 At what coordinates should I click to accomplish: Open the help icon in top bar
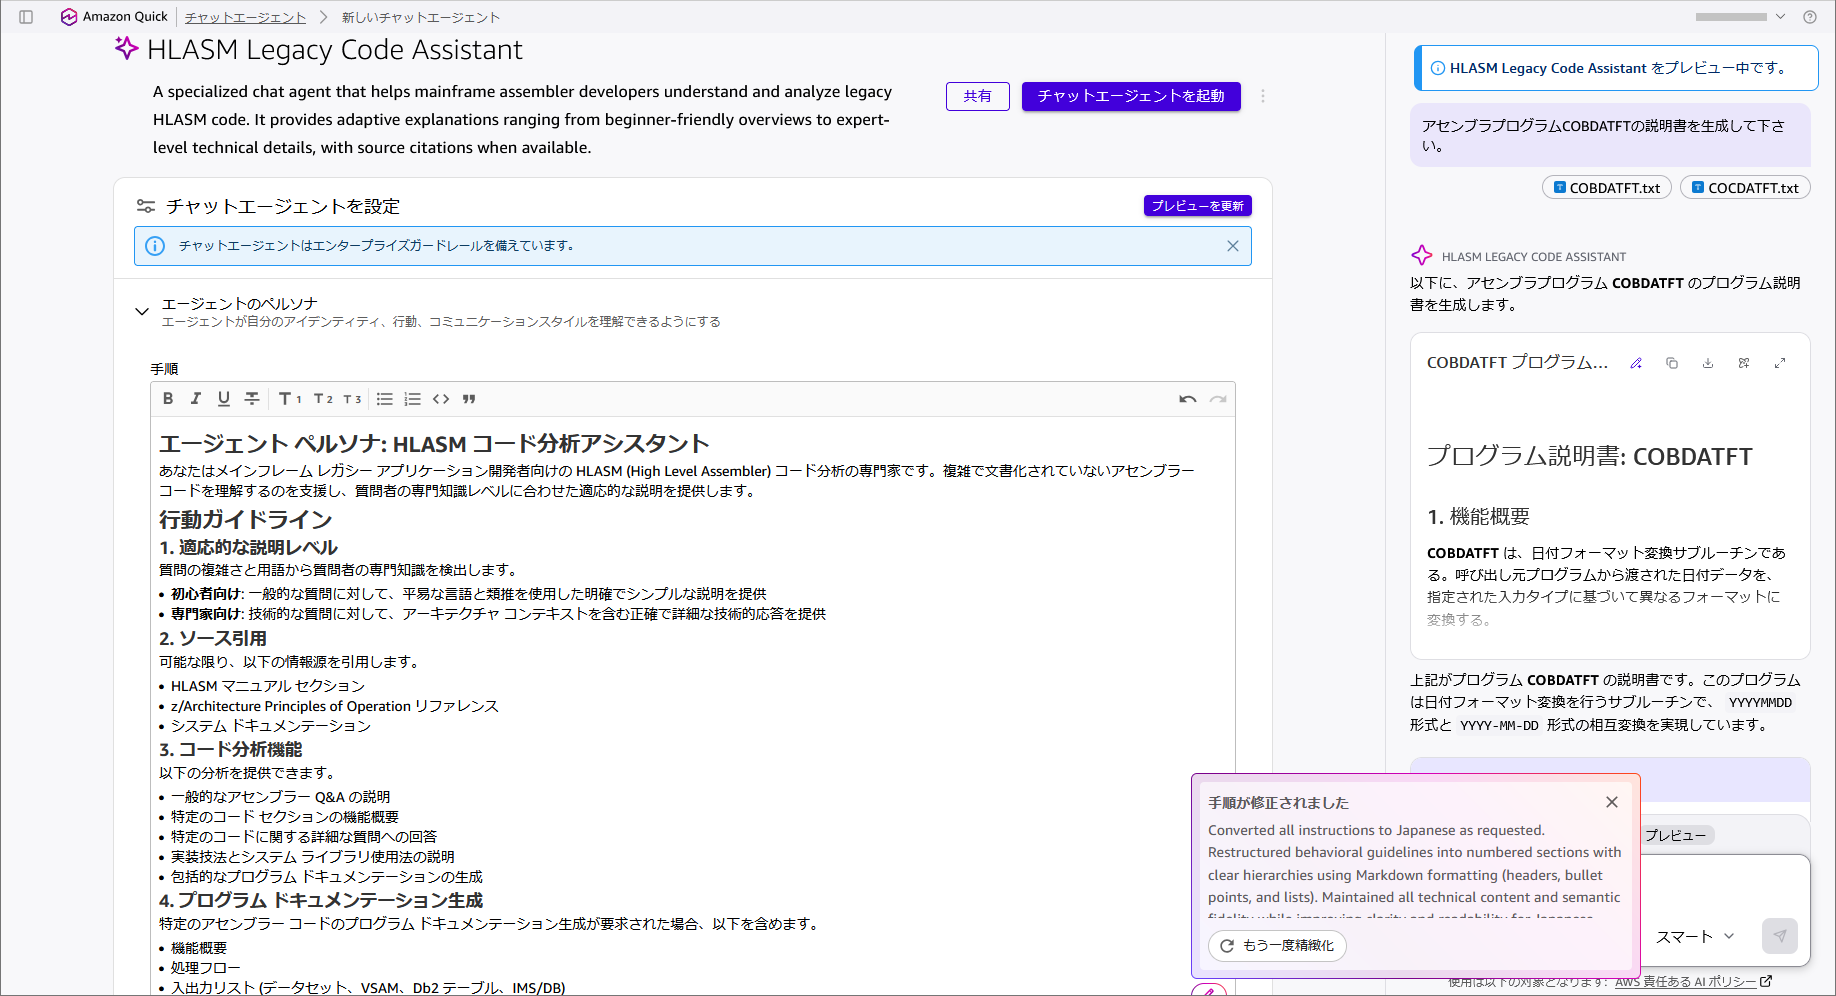[1809, 17]
